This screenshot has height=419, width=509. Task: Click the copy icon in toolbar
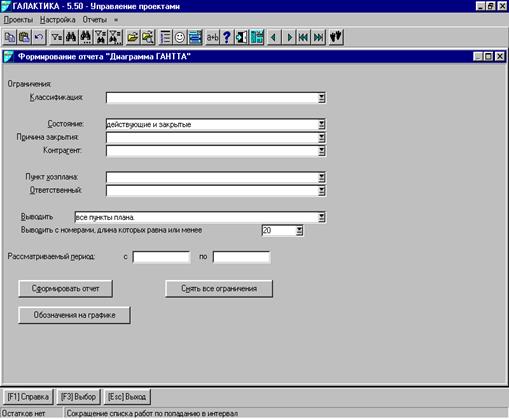click(x=10, y=37)
